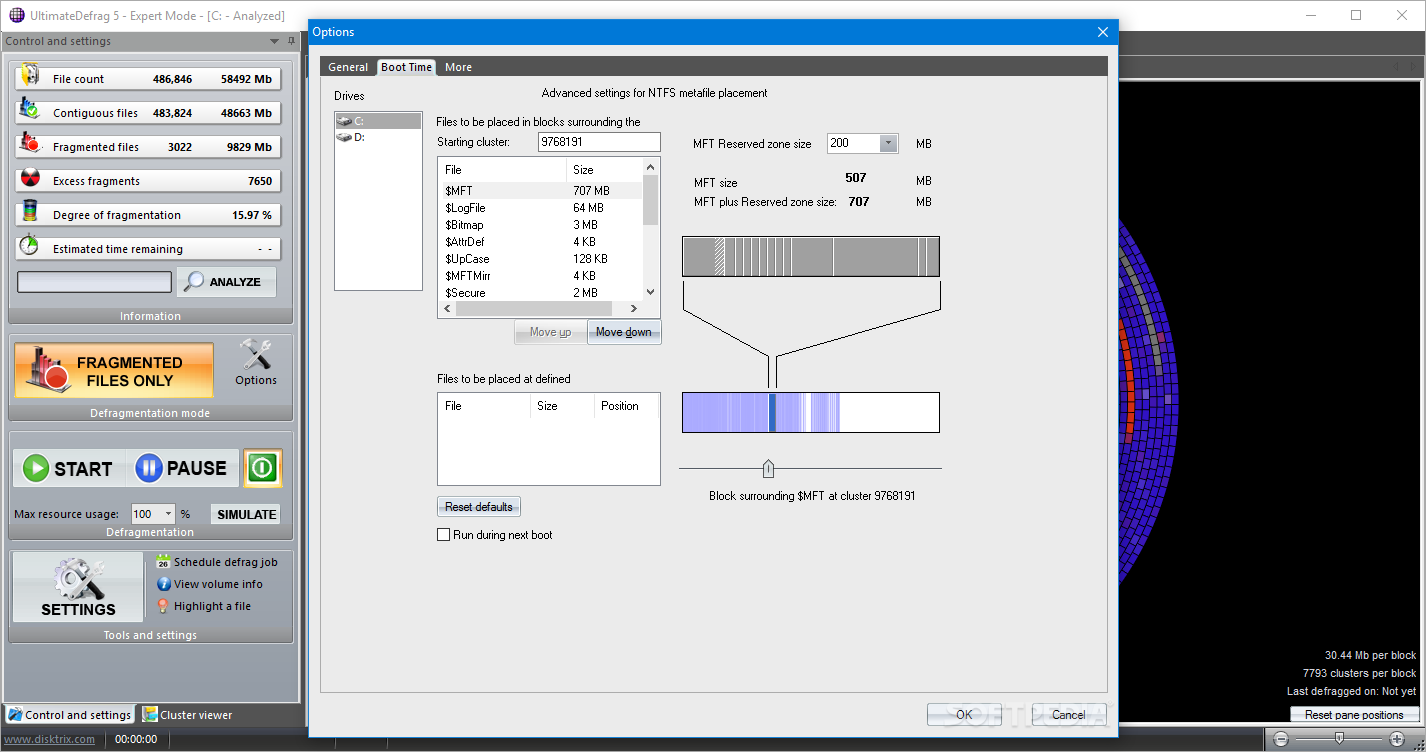Click the block position slider handle
Viewport: 1426px width, 752px height.
(x=768, y=468)
